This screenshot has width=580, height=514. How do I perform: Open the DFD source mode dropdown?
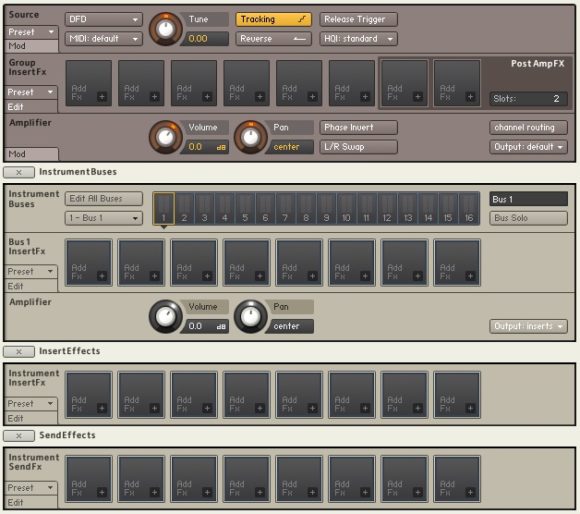coord(104,19)
